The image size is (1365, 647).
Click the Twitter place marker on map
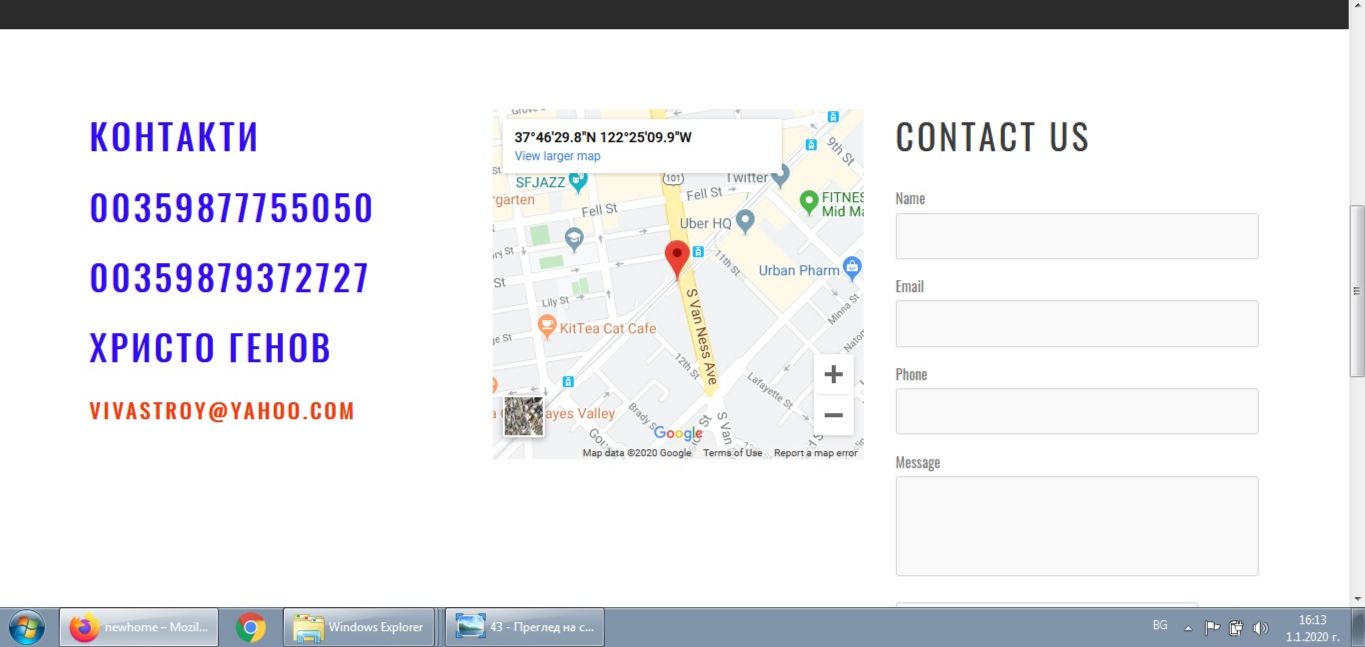pos(781,175)
